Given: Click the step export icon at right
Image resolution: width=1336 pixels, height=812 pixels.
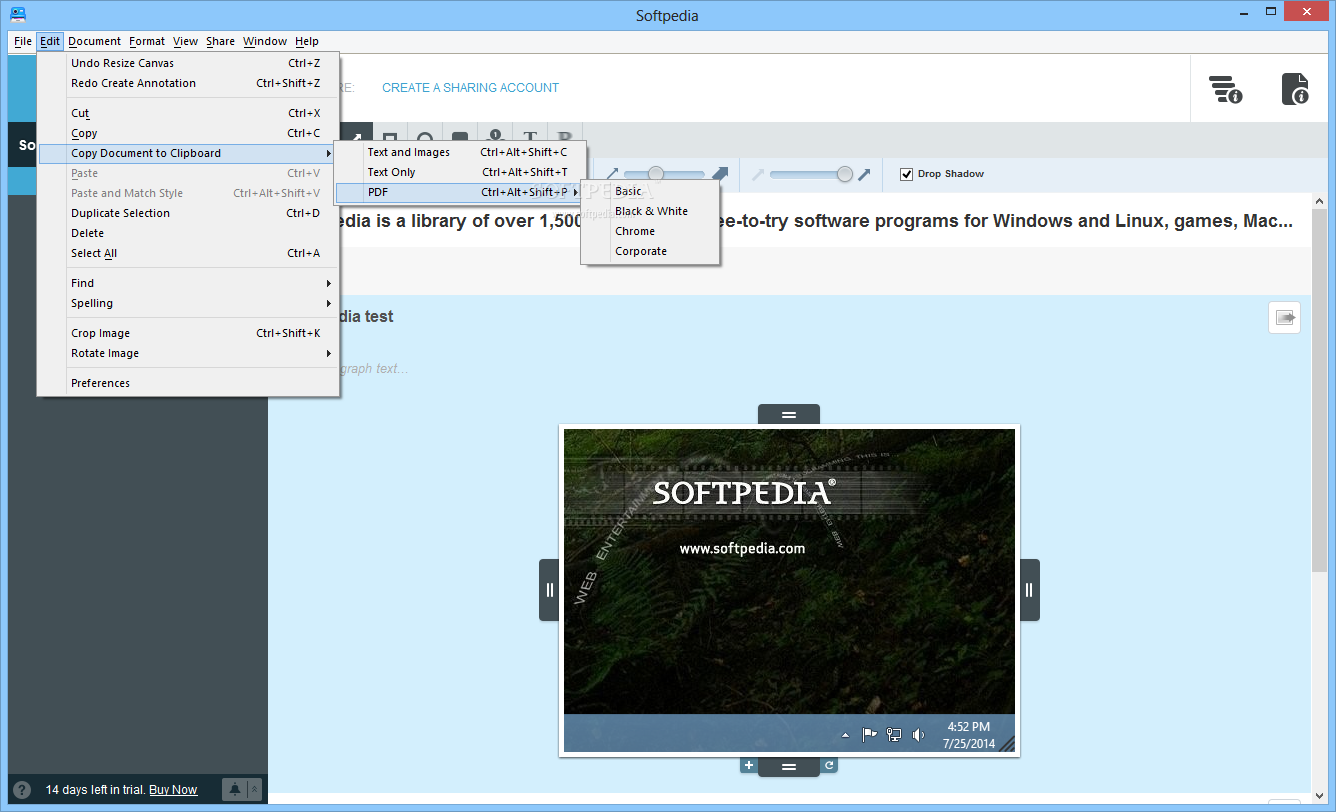Looking at the screenshot, I should (x=1284, y=317).
